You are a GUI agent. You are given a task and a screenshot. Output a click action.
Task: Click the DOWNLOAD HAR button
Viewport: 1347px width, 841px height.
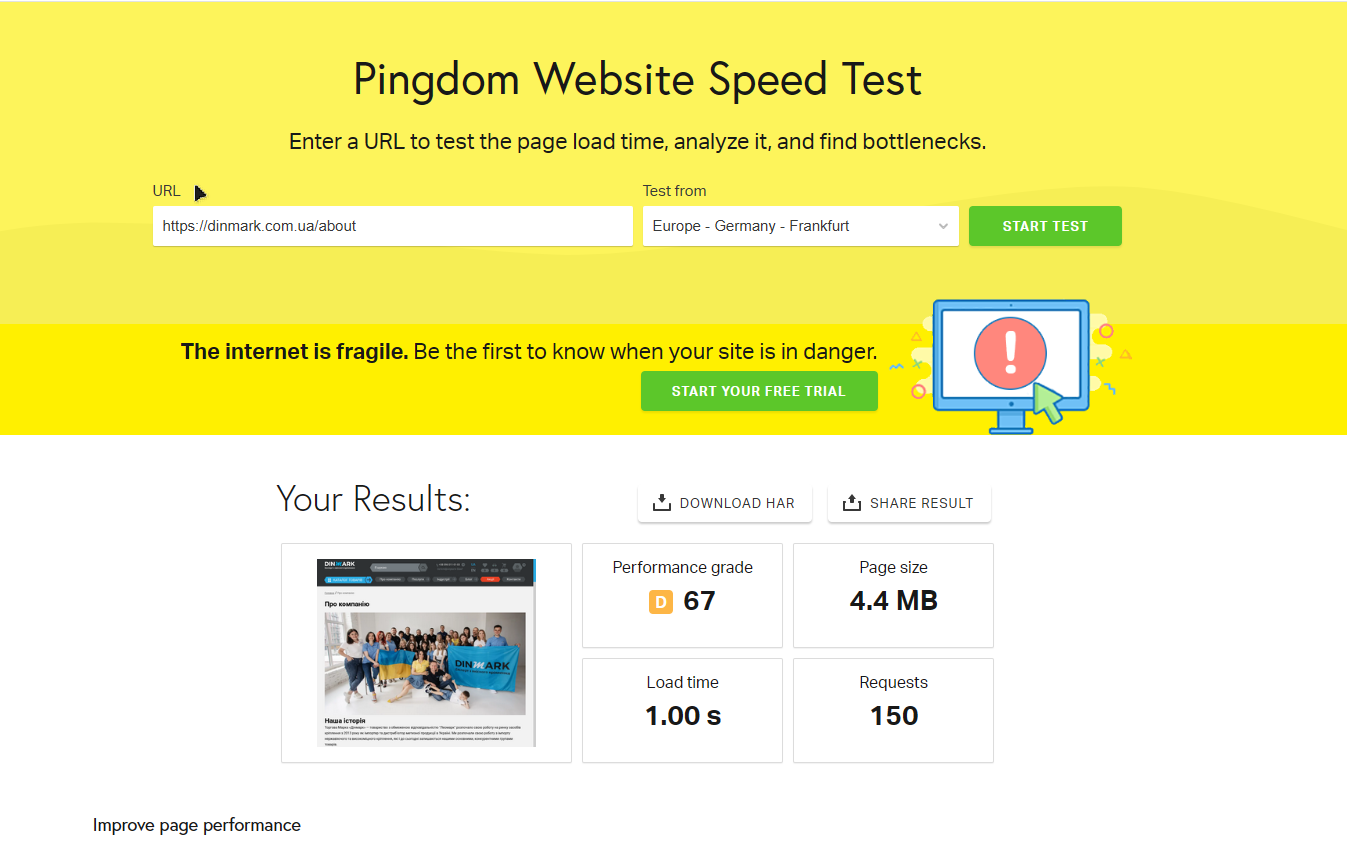coord(725,503)
